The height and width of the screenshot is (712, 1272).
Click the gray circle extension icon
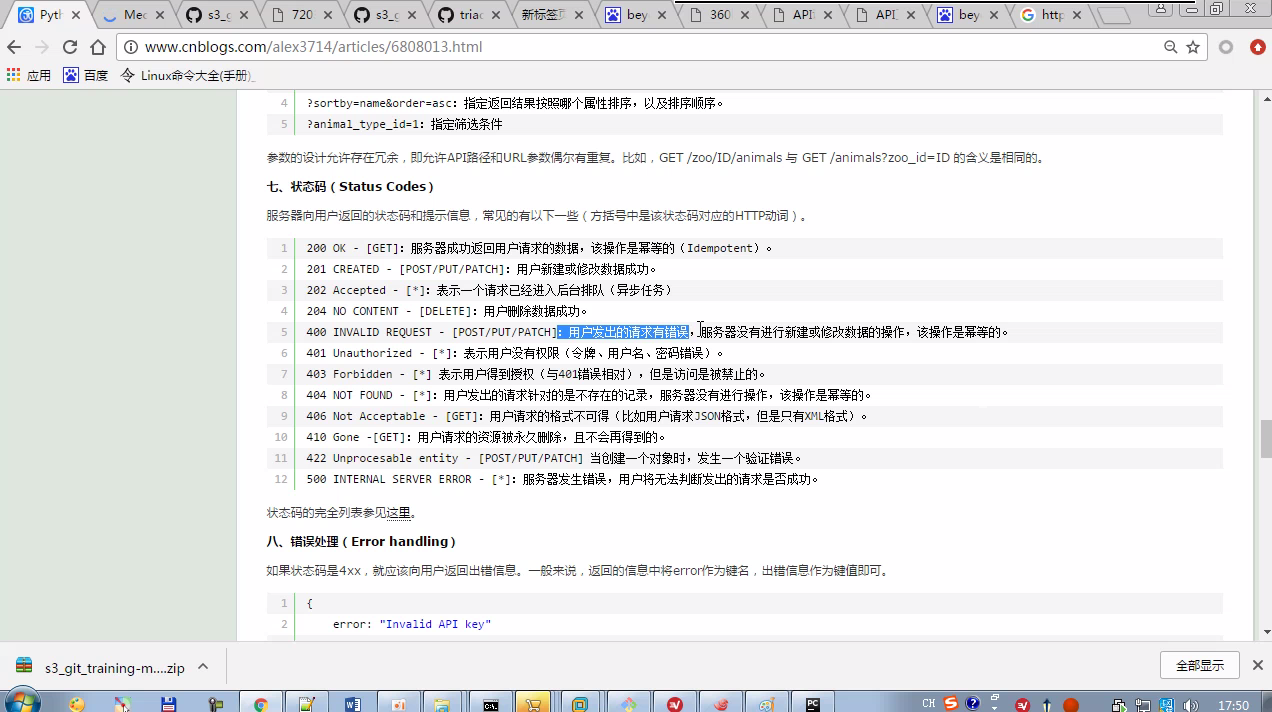[x=1226, y=47]
